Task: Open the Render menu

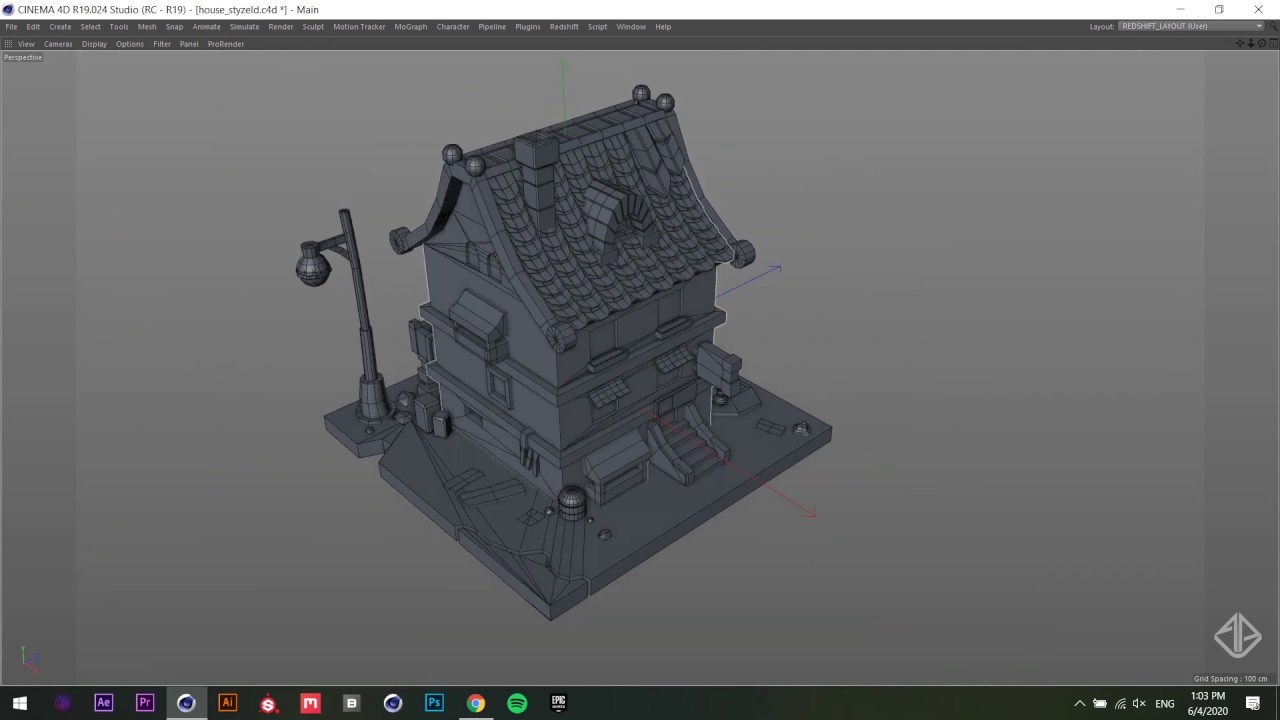Action: pos(281,27)
